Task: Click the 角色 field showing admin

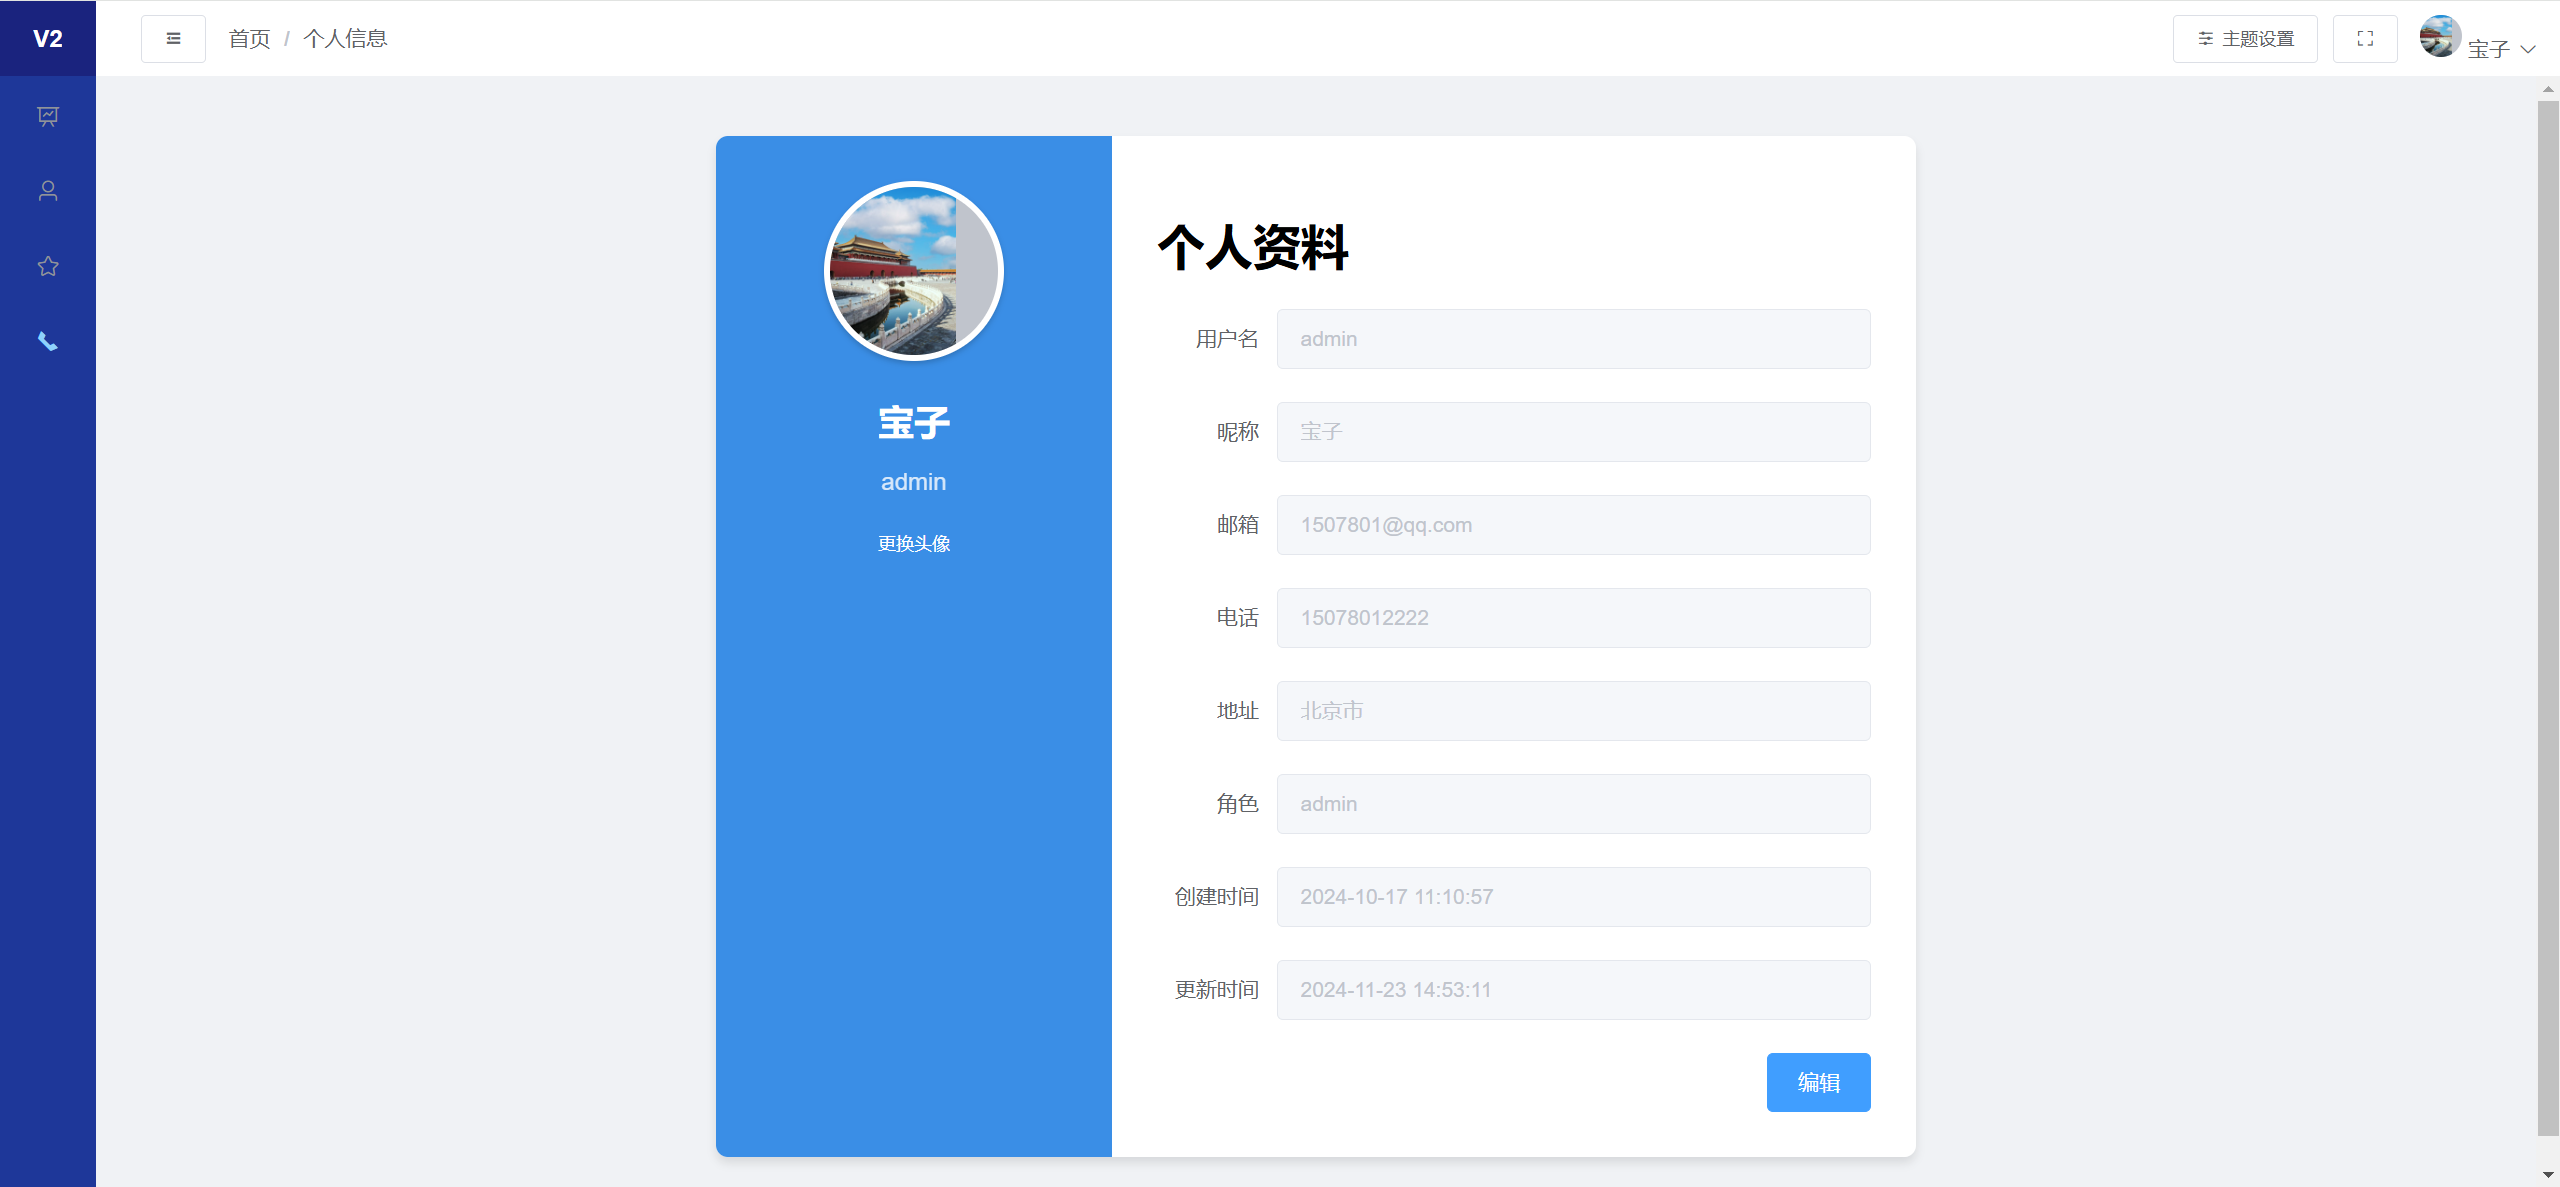Action: (x=1573, y=804)
